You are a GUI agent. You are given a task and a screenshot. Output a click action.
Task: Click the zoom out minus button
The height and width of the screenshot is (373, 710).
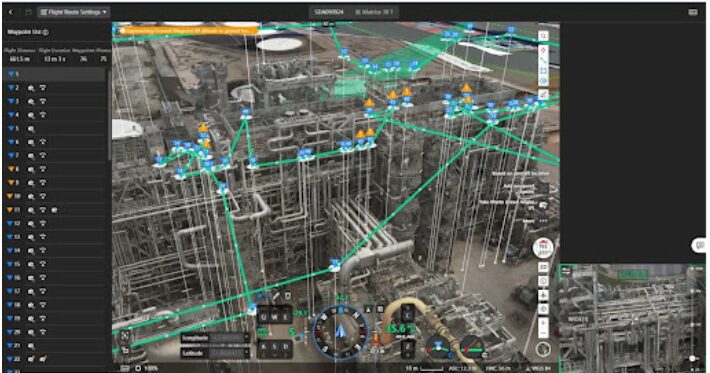(543, 334)
